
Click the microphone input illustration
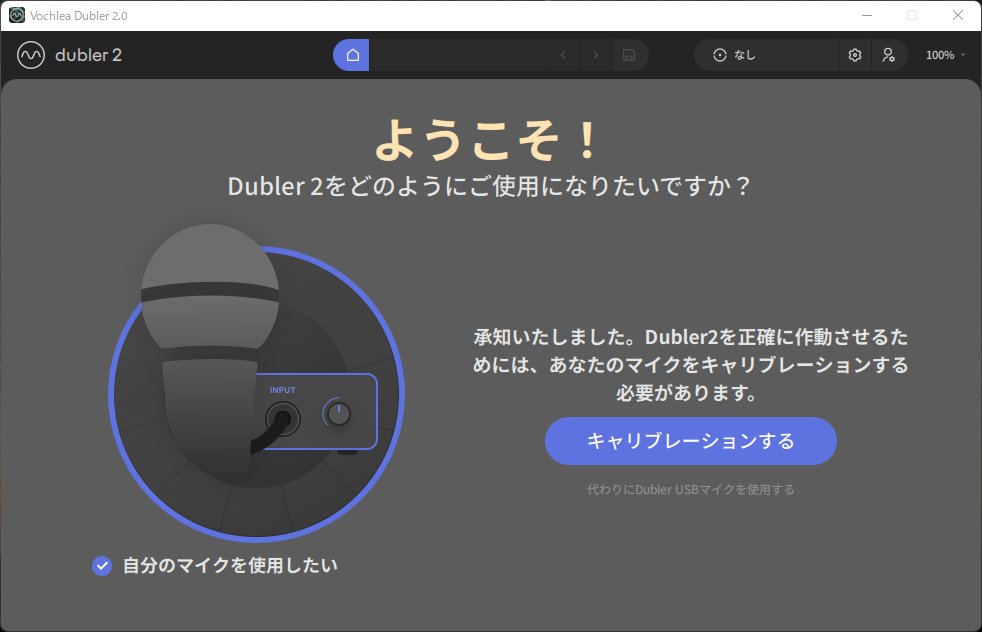(256, 383)
